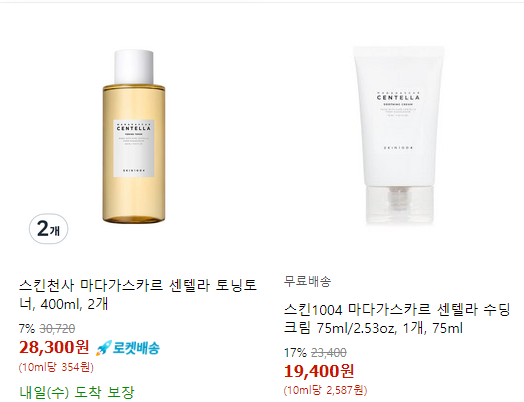Click the 2개 quantity badge

tap(49, 229)
